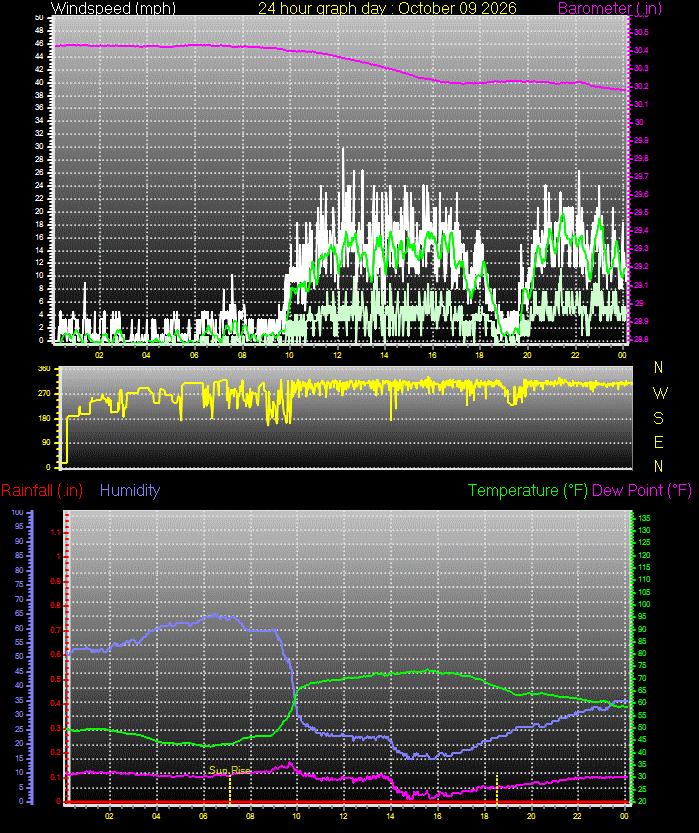This screenshot has width=699, height=833.
Task: Click the magenta "Dew Point (°F)" legend label
Action: point(642,490)
